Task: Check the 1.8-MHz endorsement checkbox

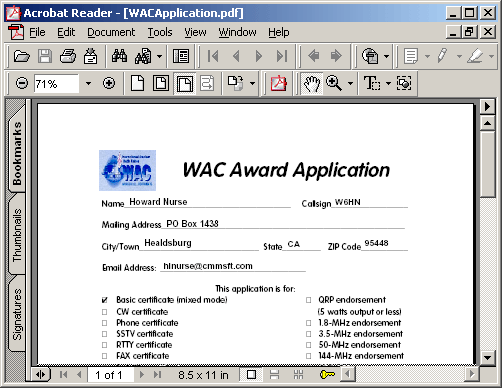Action: [309, 323]
